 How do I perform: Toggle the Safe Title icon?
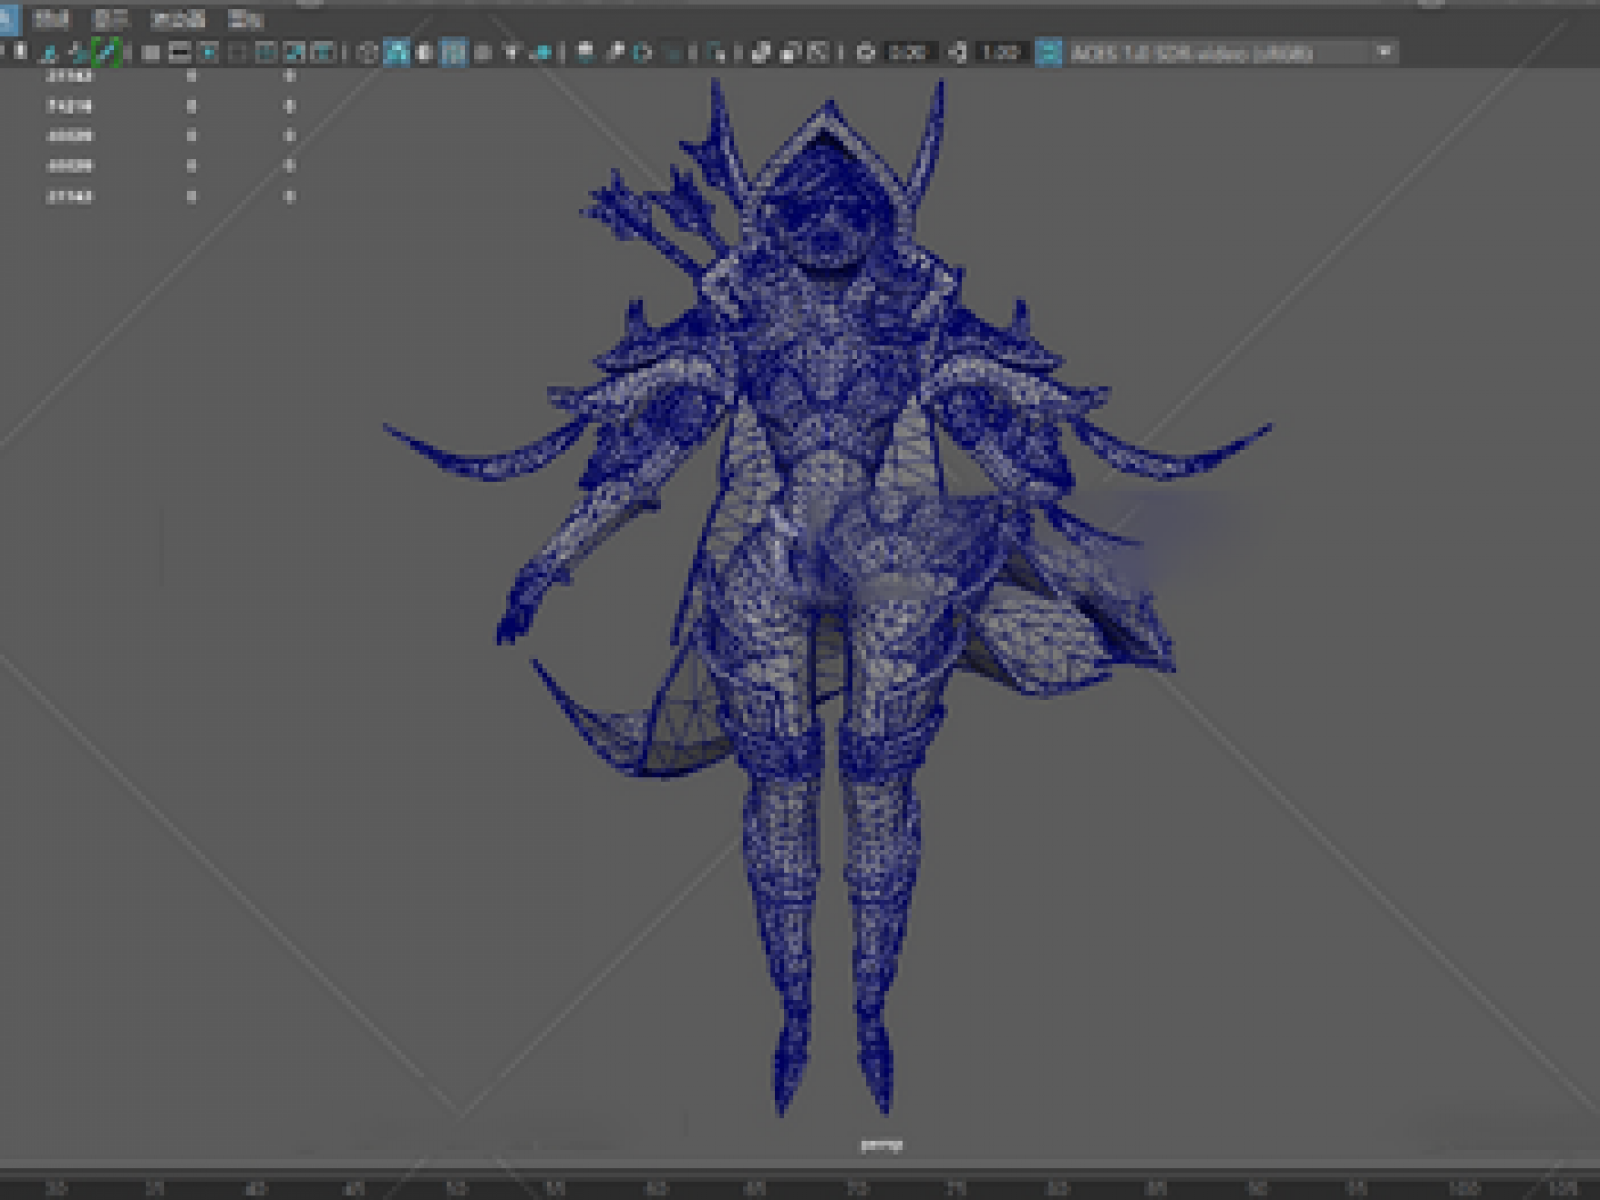coord(323,52)
